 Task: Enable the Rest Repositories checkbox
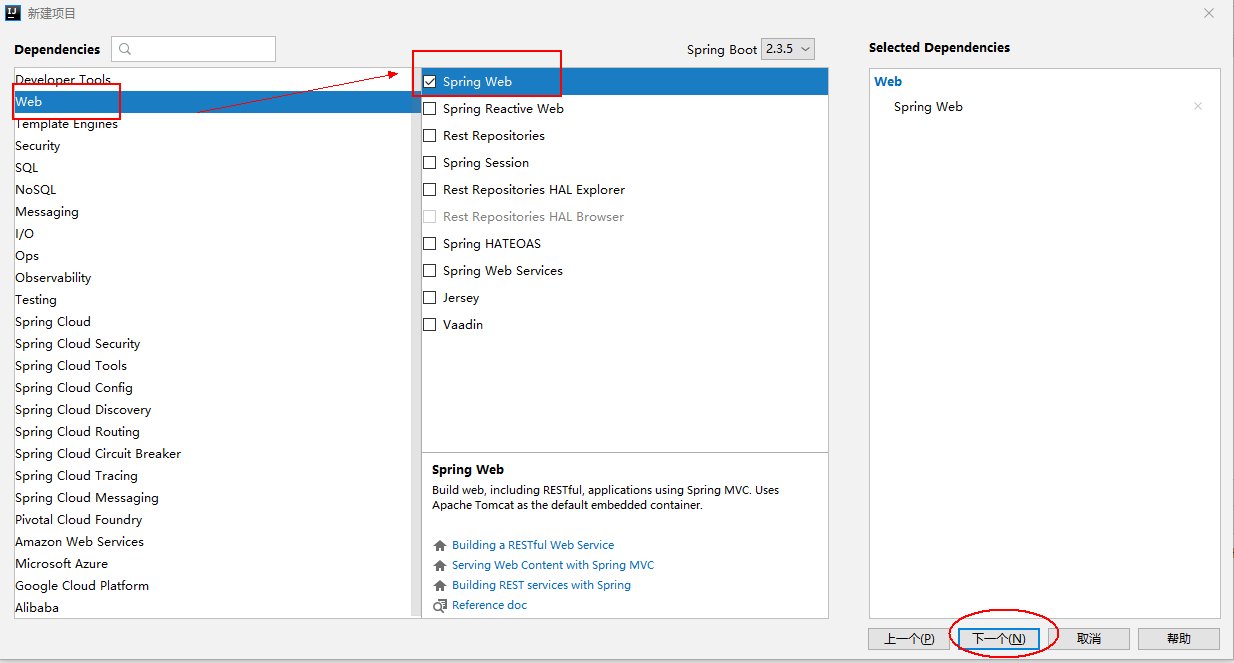tap(430, 136)
